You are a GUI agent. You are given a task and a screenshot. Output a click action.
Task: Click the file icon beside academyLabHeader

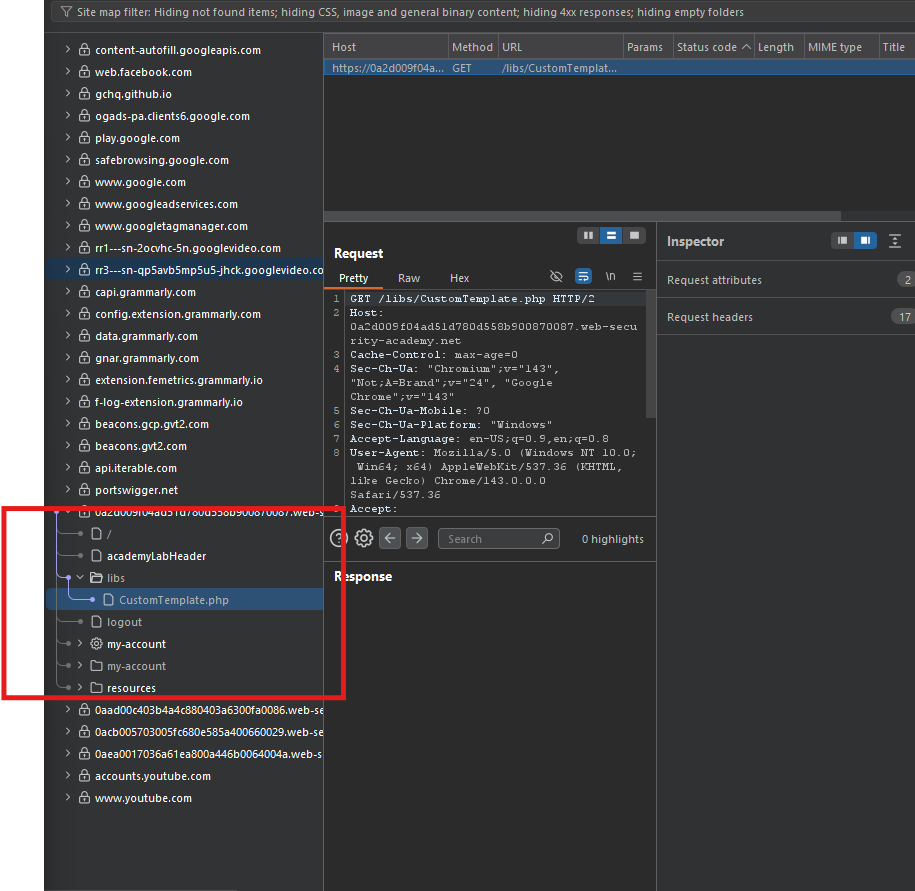pos(96,555)
